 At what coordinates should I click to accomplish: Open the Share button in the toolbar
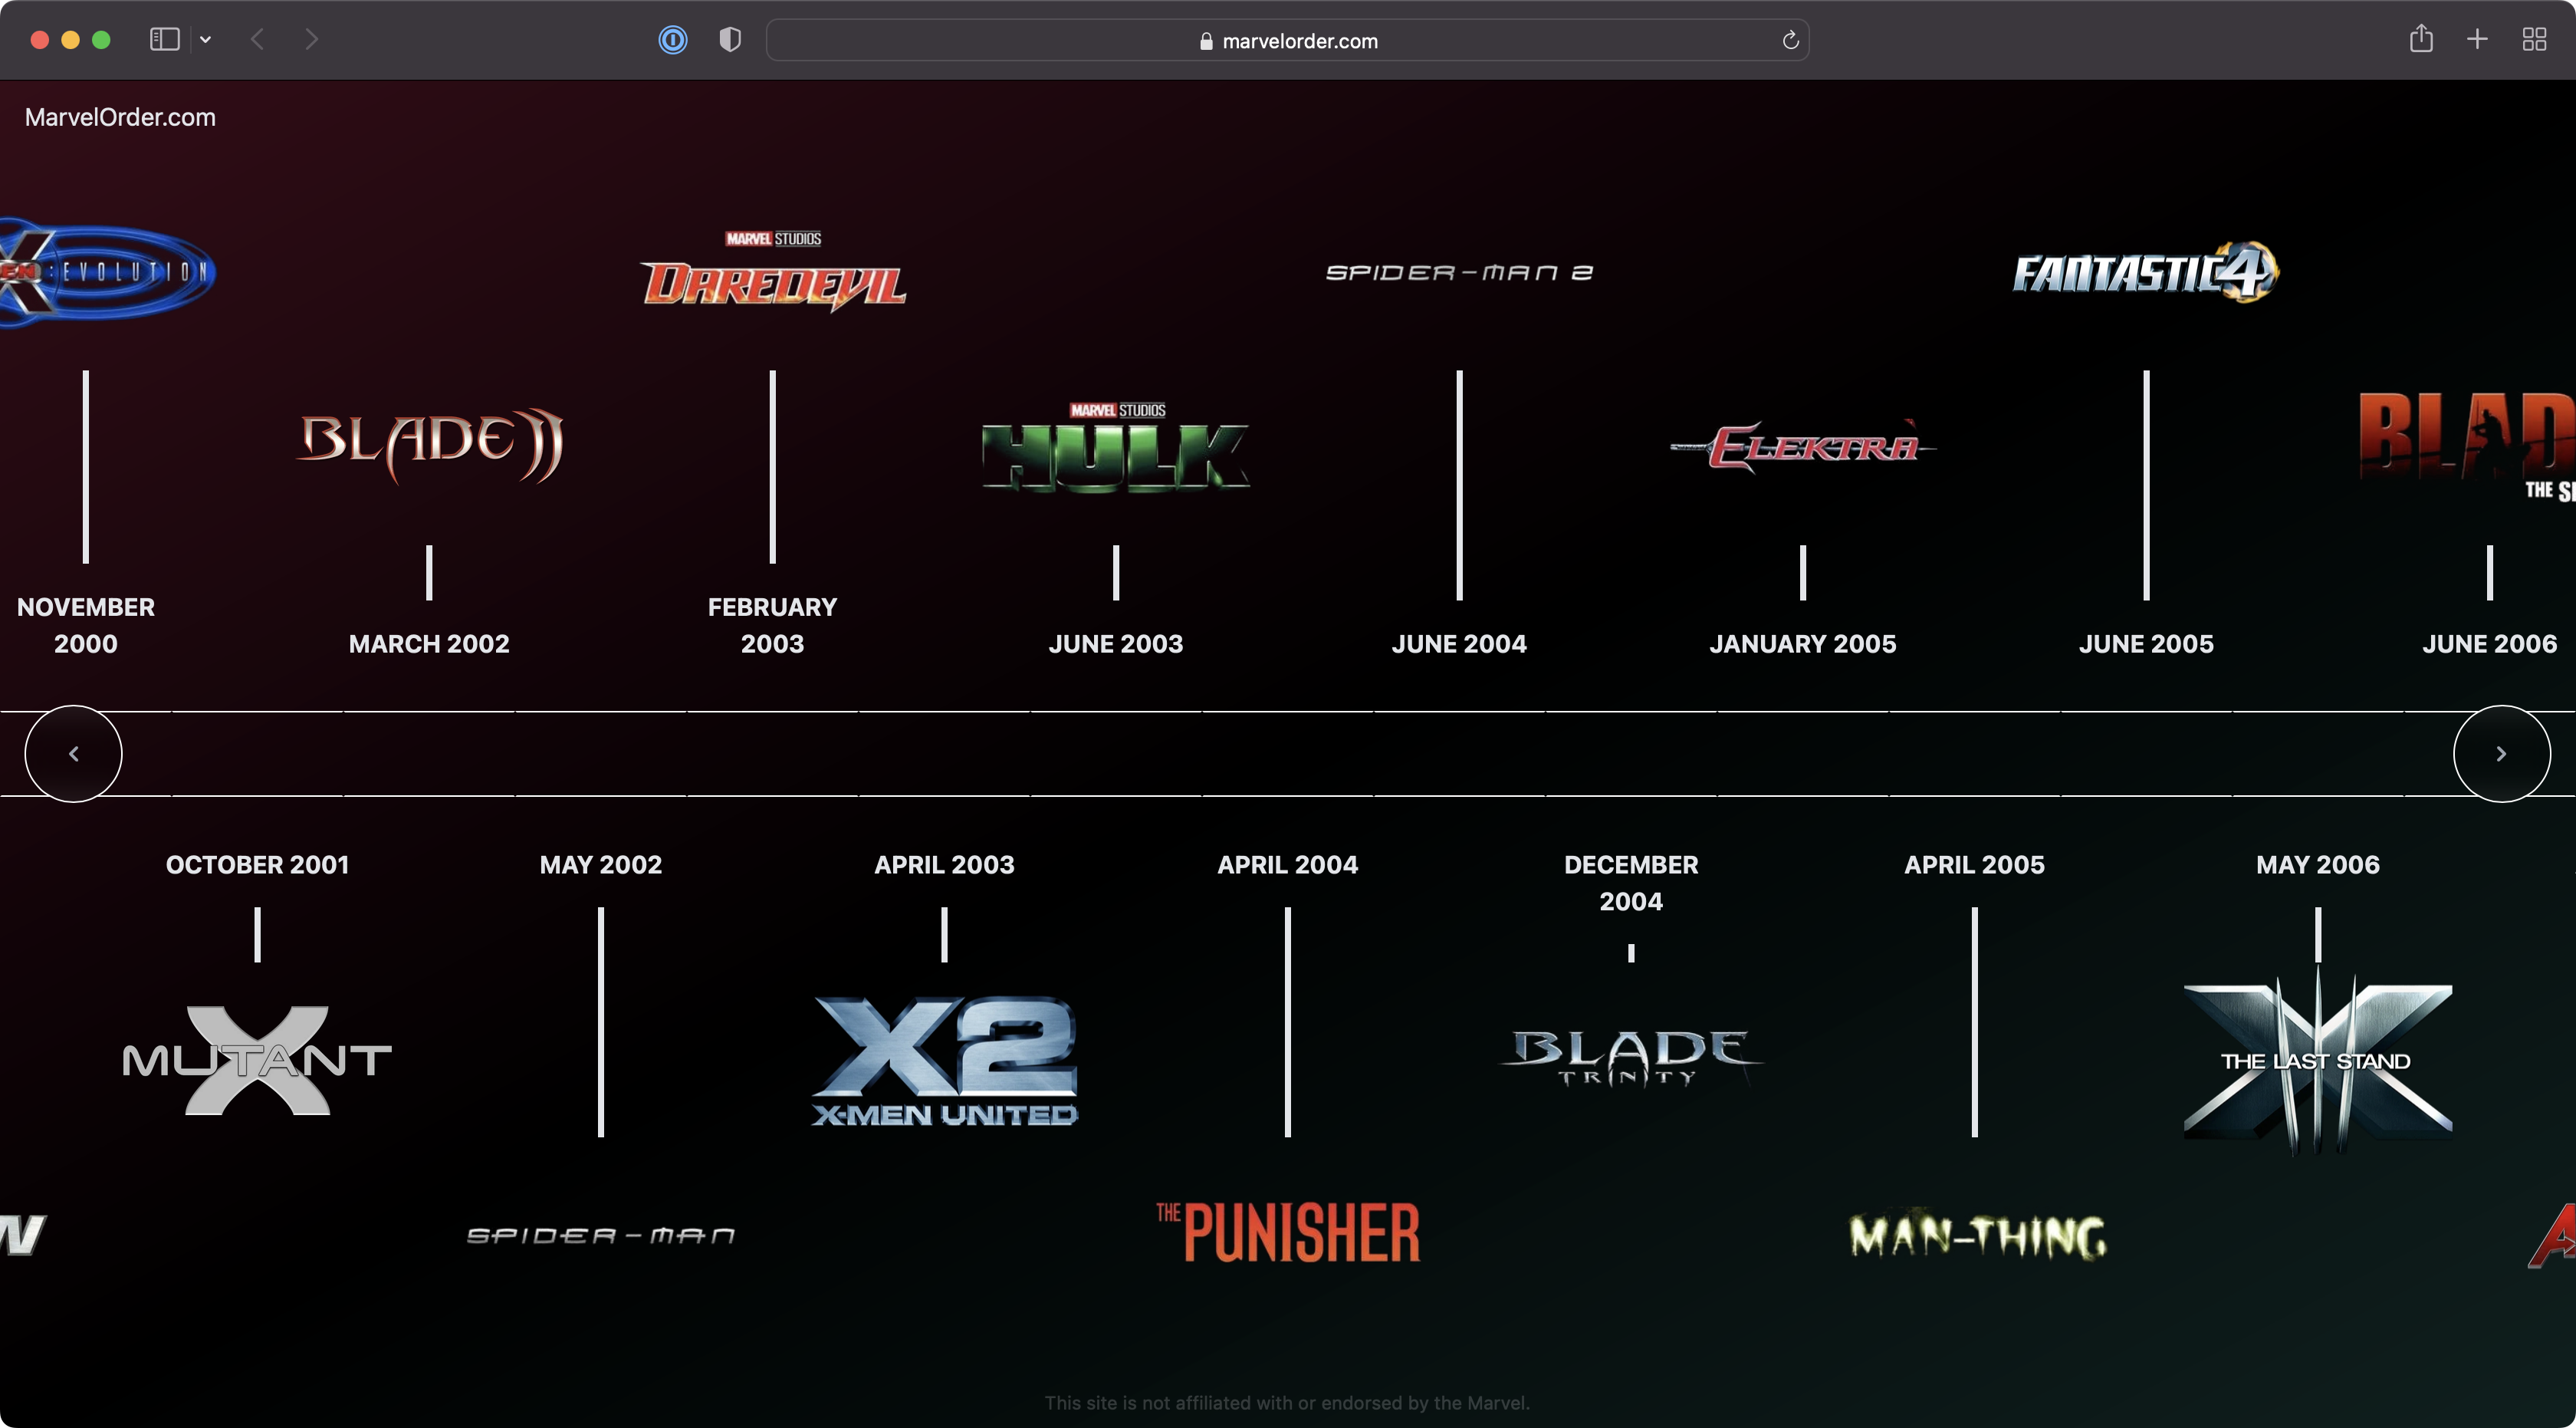pos(2420,39)
